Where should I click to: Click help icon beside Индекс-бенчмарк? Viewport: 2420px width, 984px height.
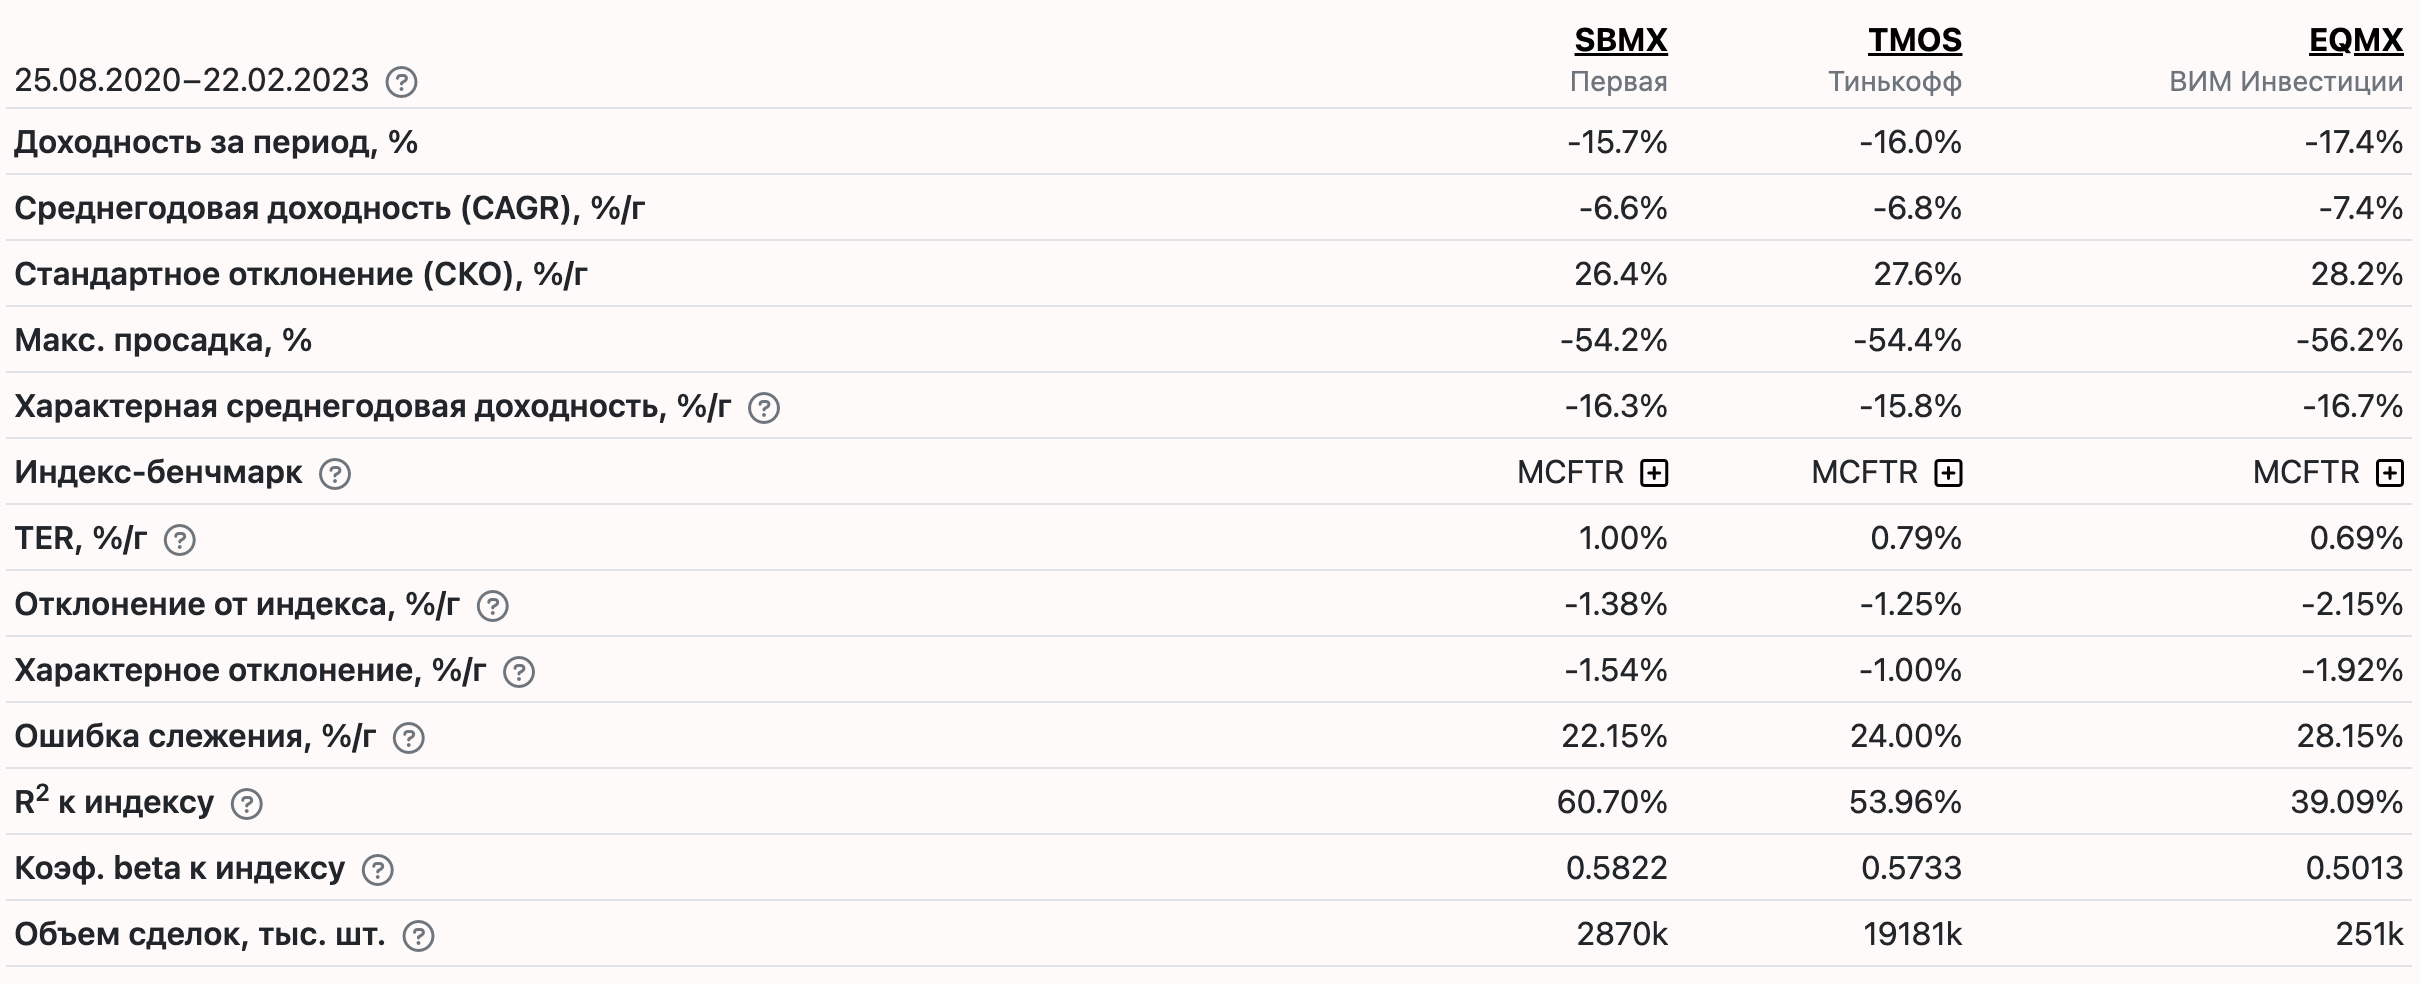point(335,474)
